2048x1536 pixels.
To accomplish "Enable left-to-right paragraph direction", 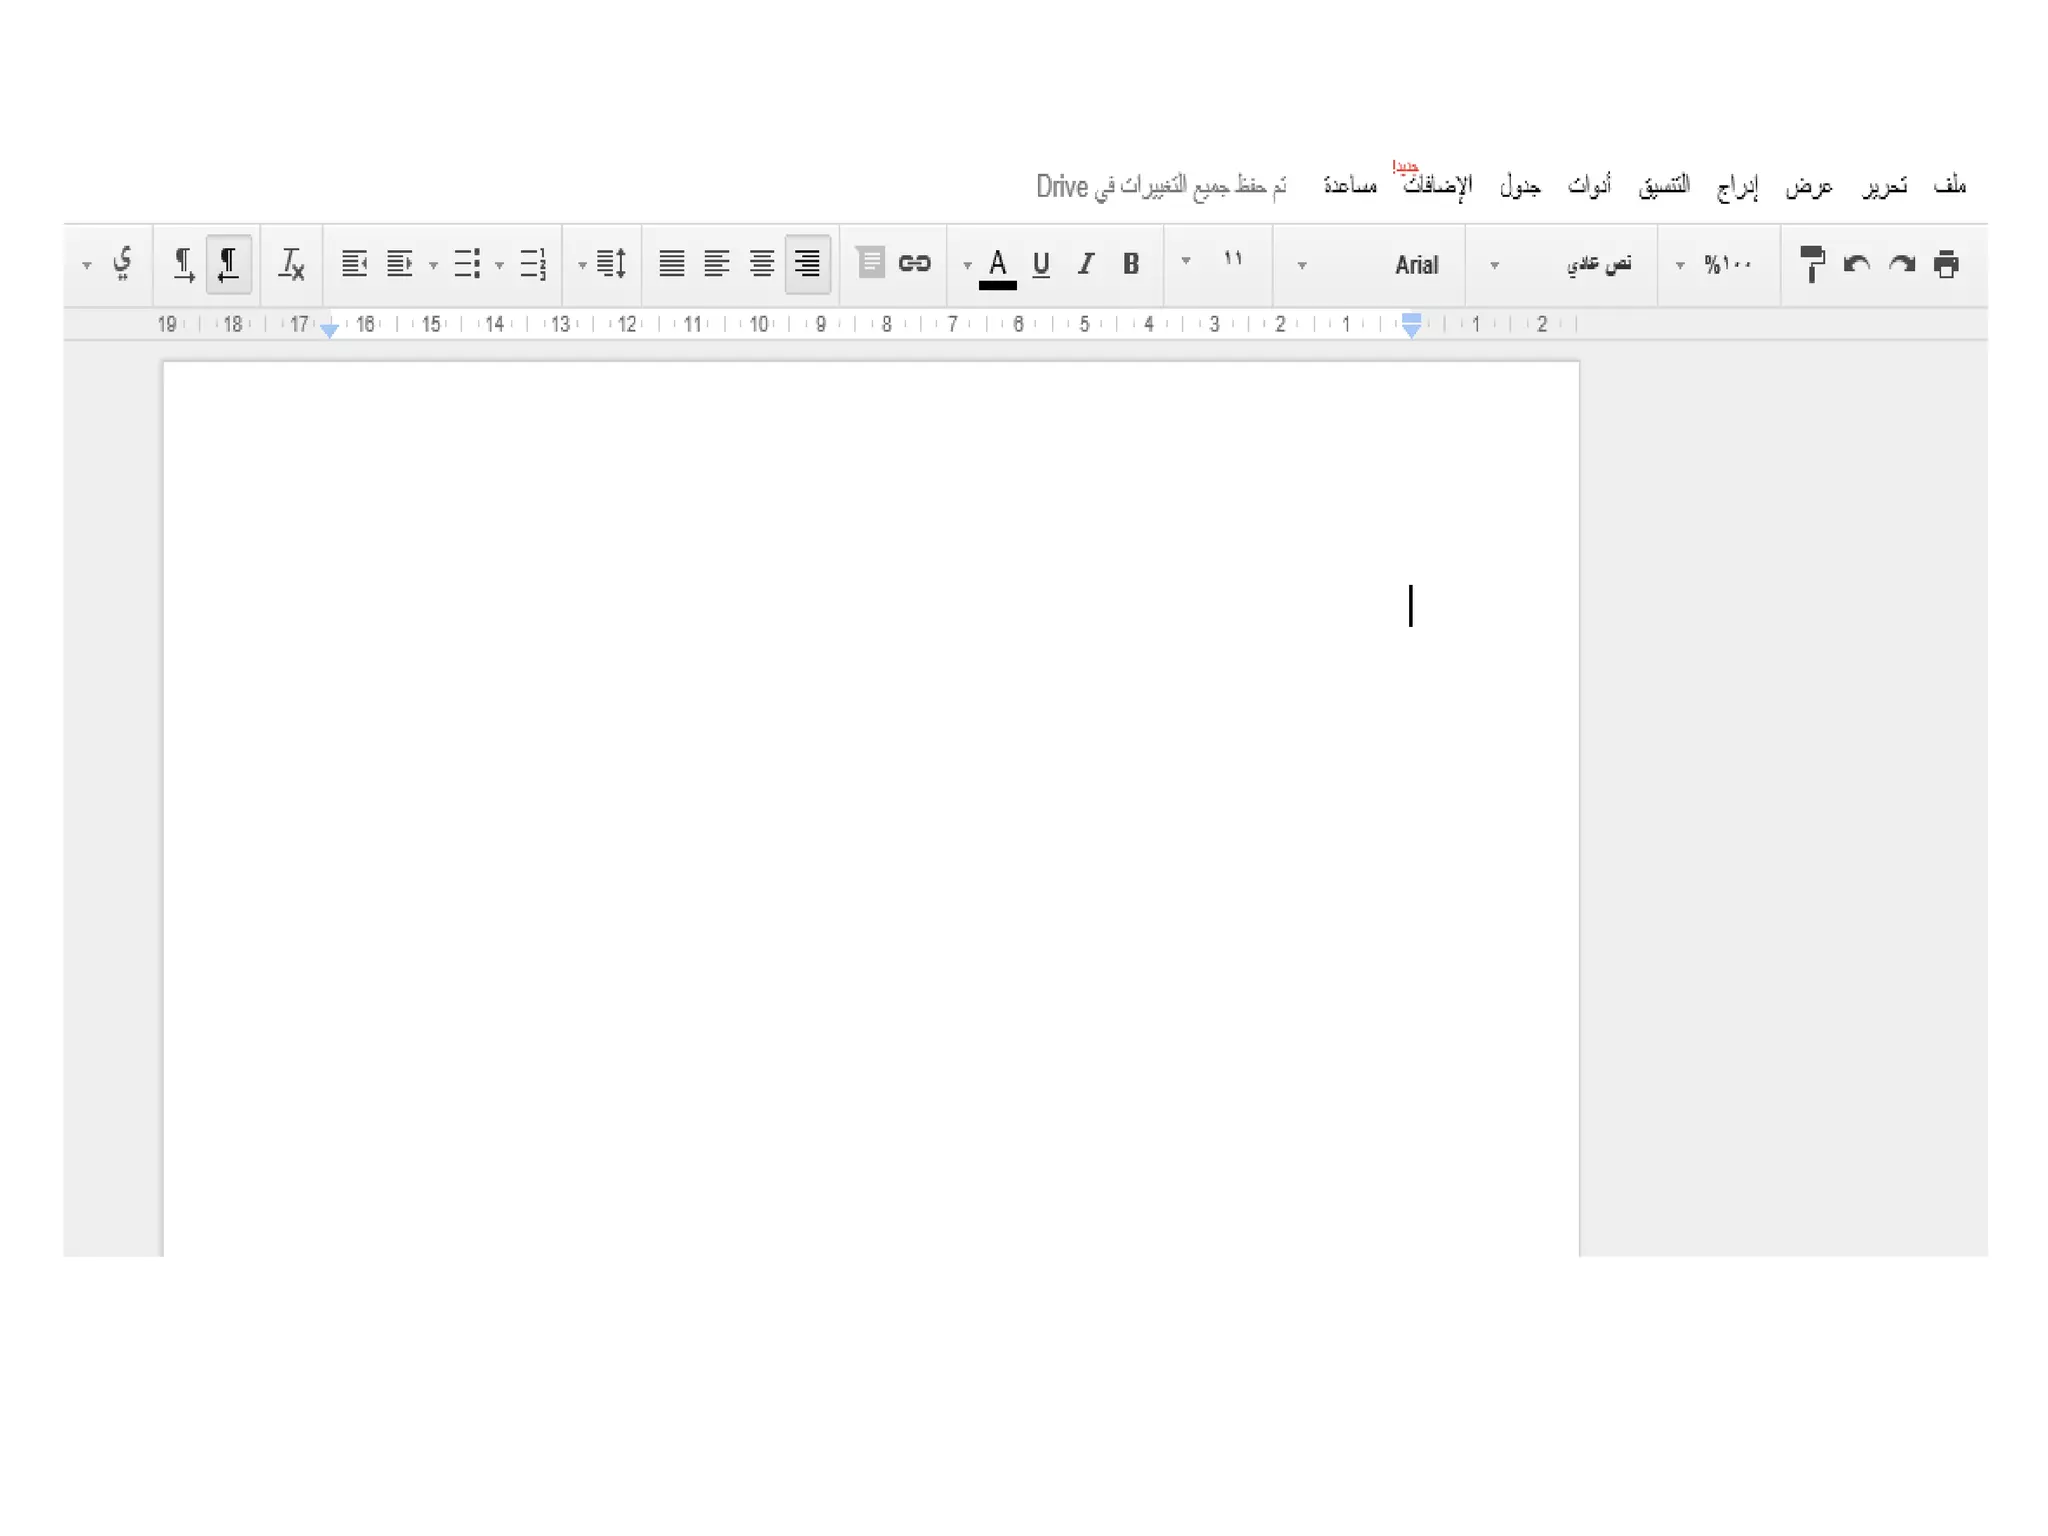I will coord(184,264).
